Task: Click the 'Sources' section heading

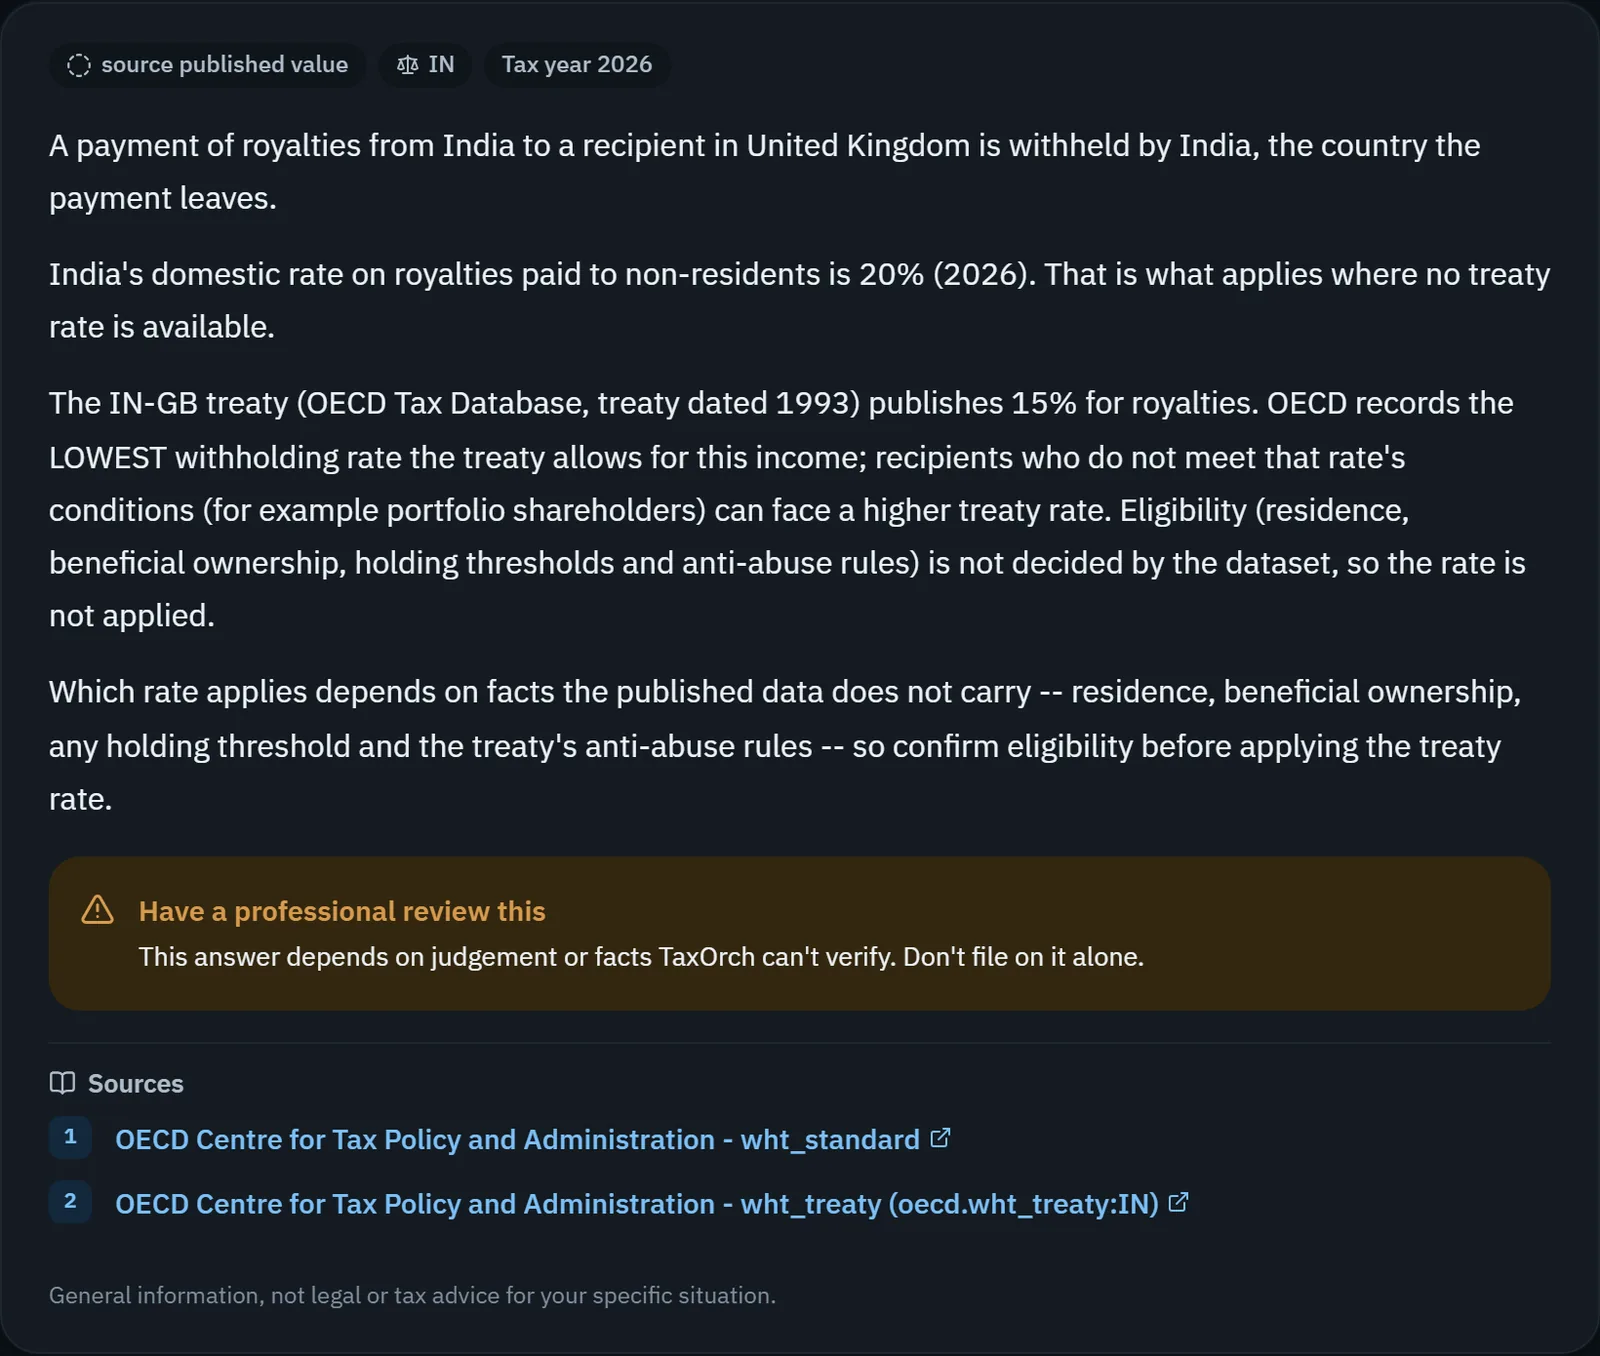Action: click(135, 1084)
